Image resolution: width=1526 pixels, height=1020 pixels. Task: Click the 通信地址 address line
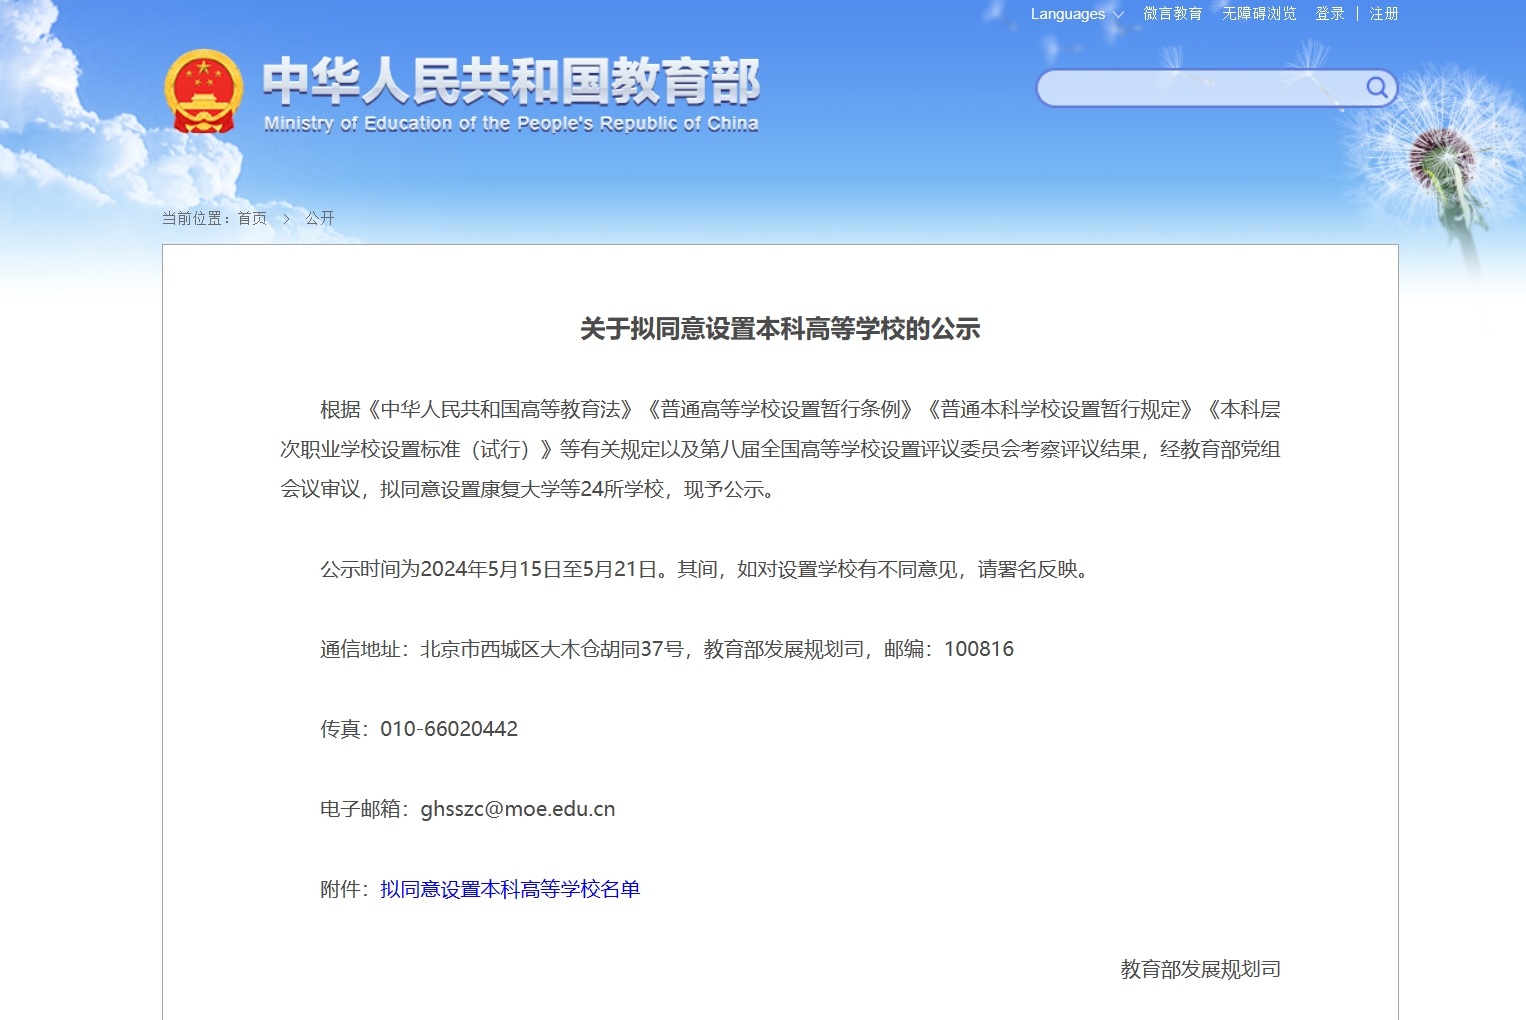[x=667, y=649]
